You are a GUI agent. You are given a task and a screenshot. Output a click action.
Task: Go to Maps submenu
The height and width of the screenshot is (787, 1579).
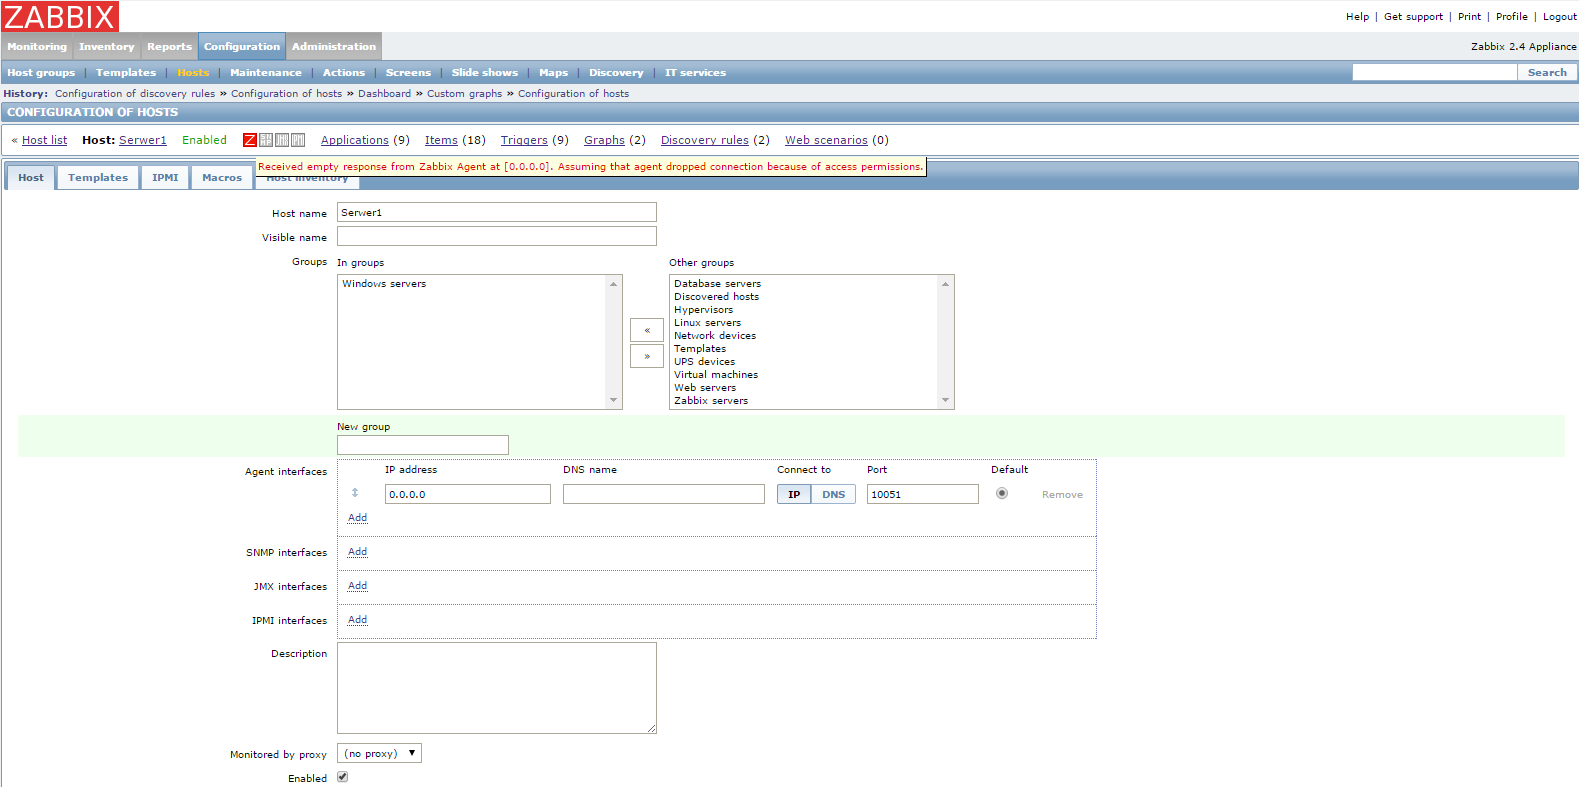click(x=553, y=73)
